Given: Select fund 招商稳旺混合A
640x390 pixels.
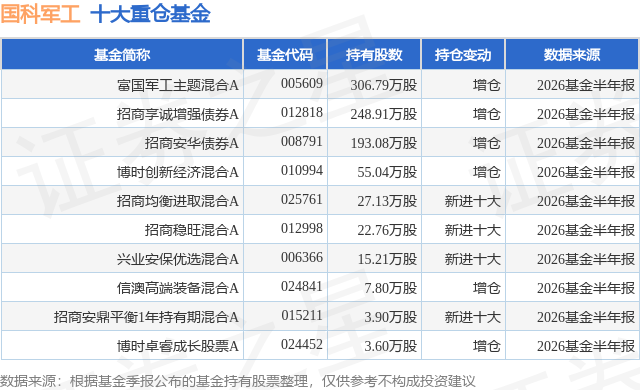Looking at the screenshot, I should coord(191,230).
